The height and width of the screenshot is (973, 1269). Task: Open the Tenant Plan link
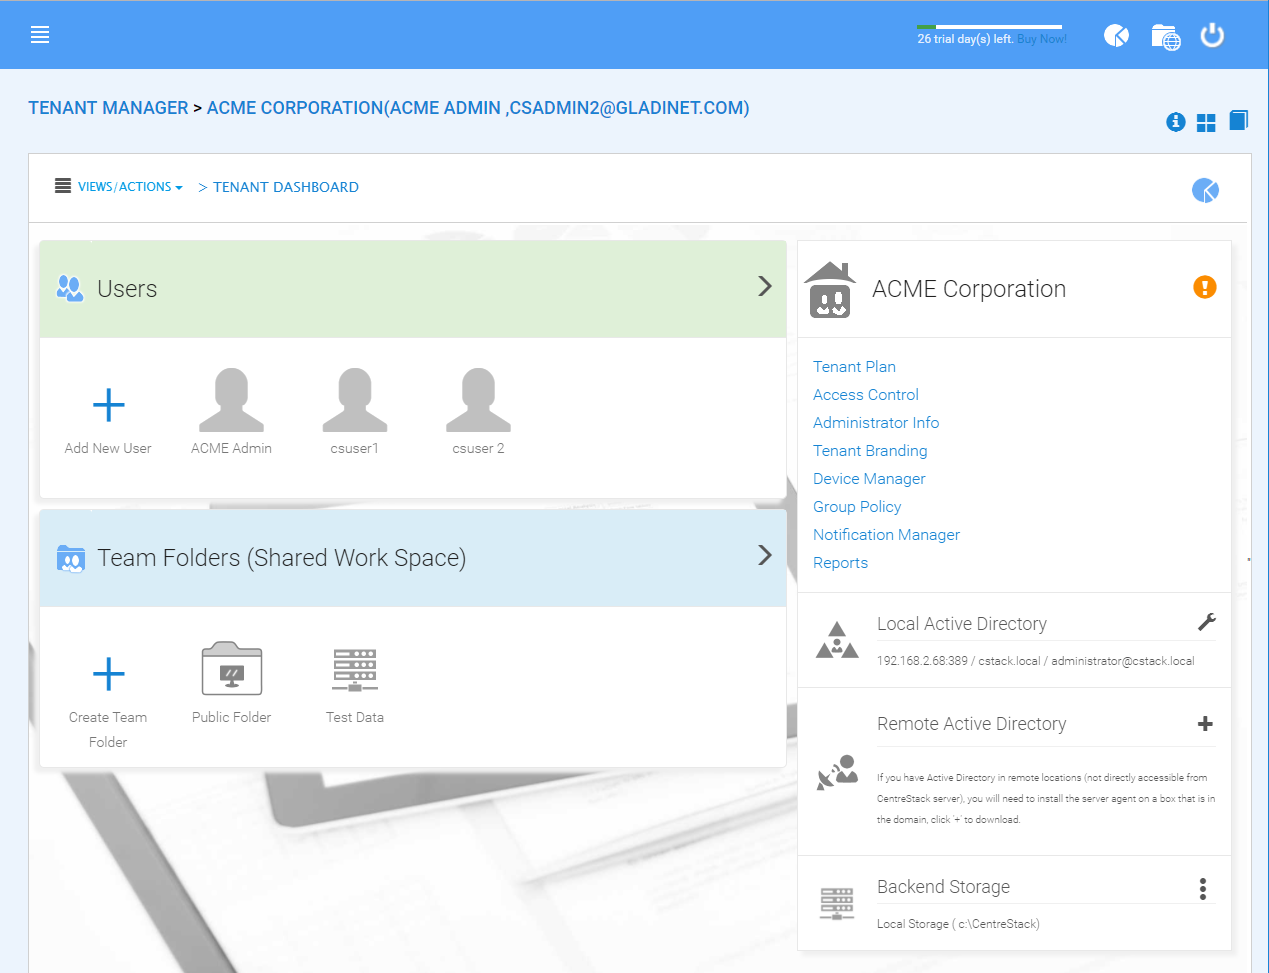[x=854, y=367]
